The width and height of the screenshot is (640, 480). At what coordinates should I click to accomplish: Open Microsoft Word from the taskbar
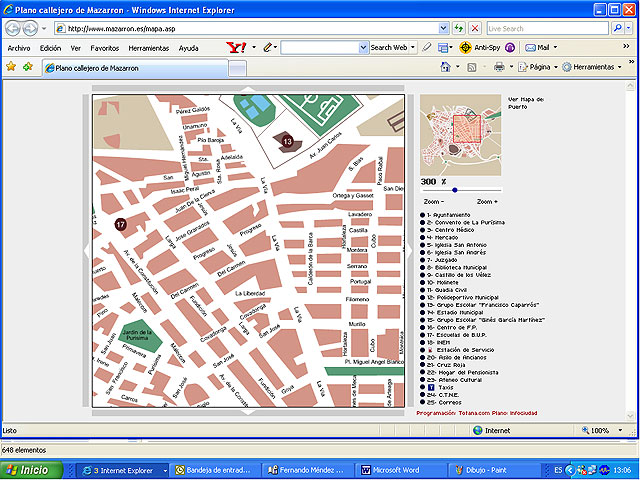[x=393, y=469]
